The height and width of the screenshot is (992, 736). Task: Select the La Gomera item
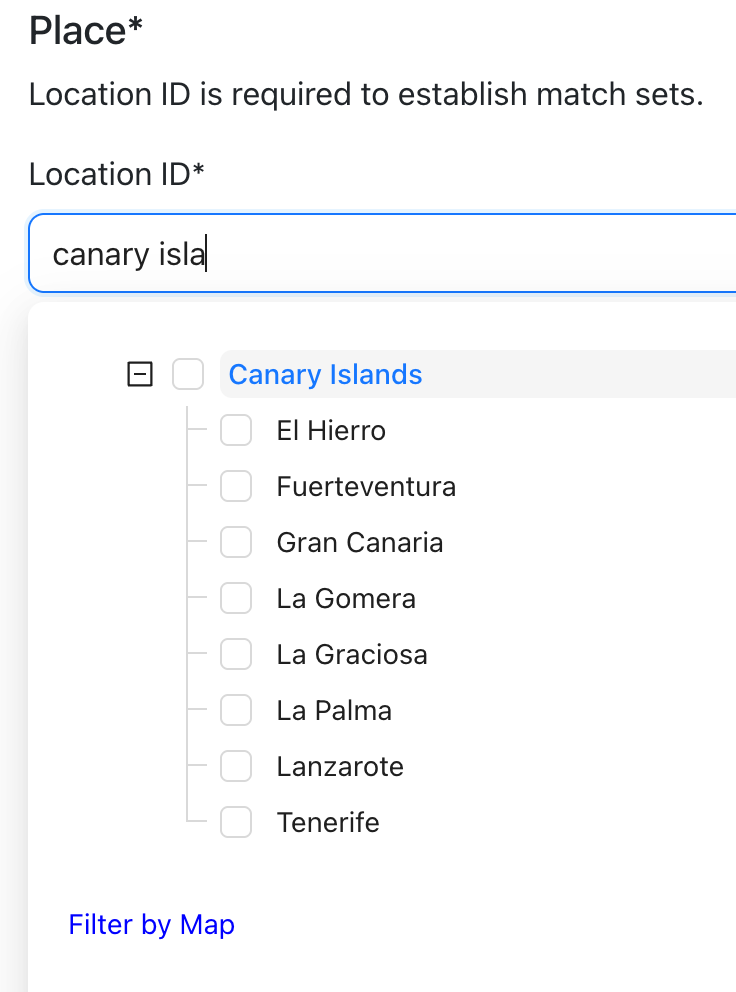click(x=346, y=599)
